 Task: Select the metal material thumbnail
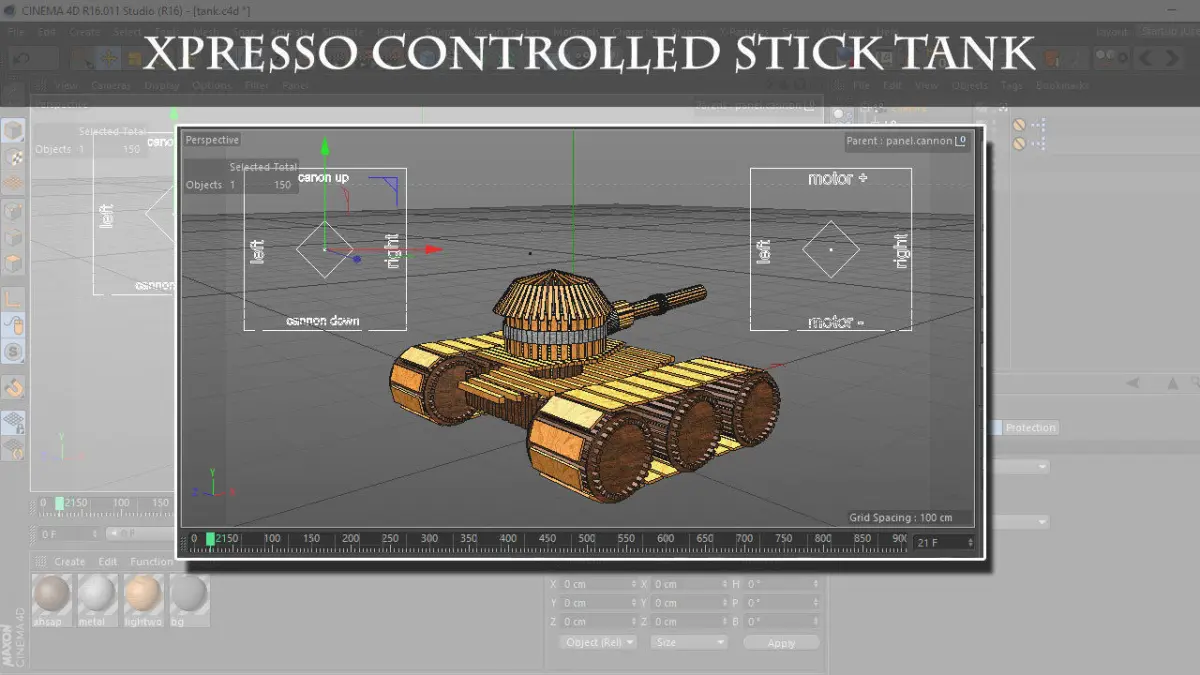(96, 600)
